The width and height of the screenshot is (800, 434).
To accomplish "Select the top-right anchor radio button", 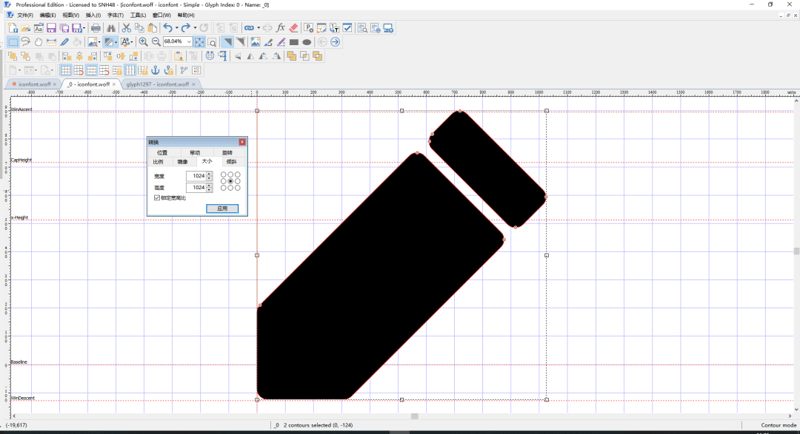I will (x=238, y=174).
